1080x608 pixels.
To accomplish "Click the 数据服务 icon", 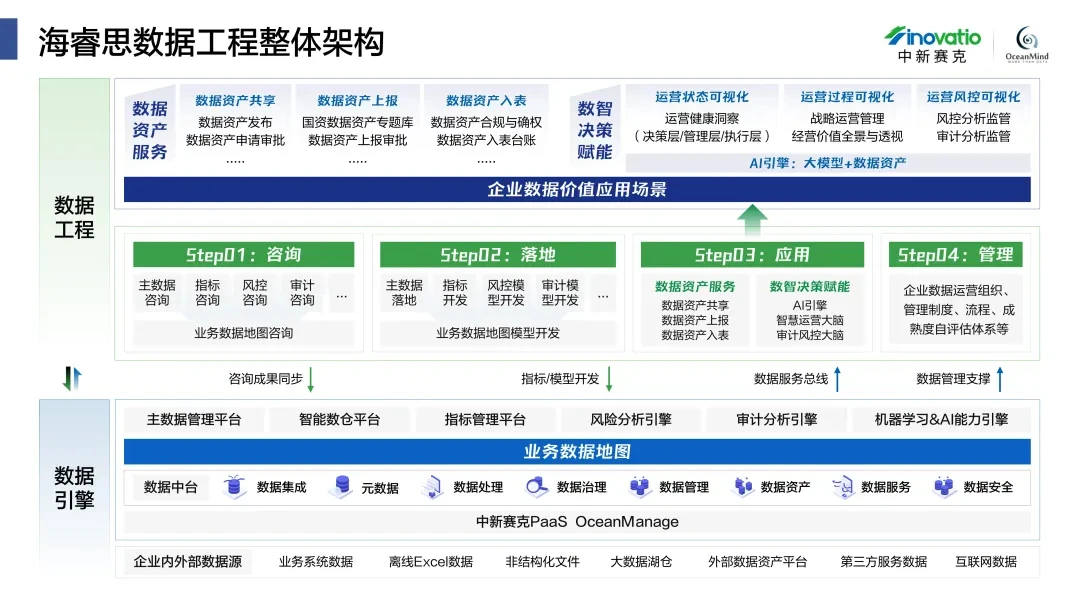I will [843, 487].
